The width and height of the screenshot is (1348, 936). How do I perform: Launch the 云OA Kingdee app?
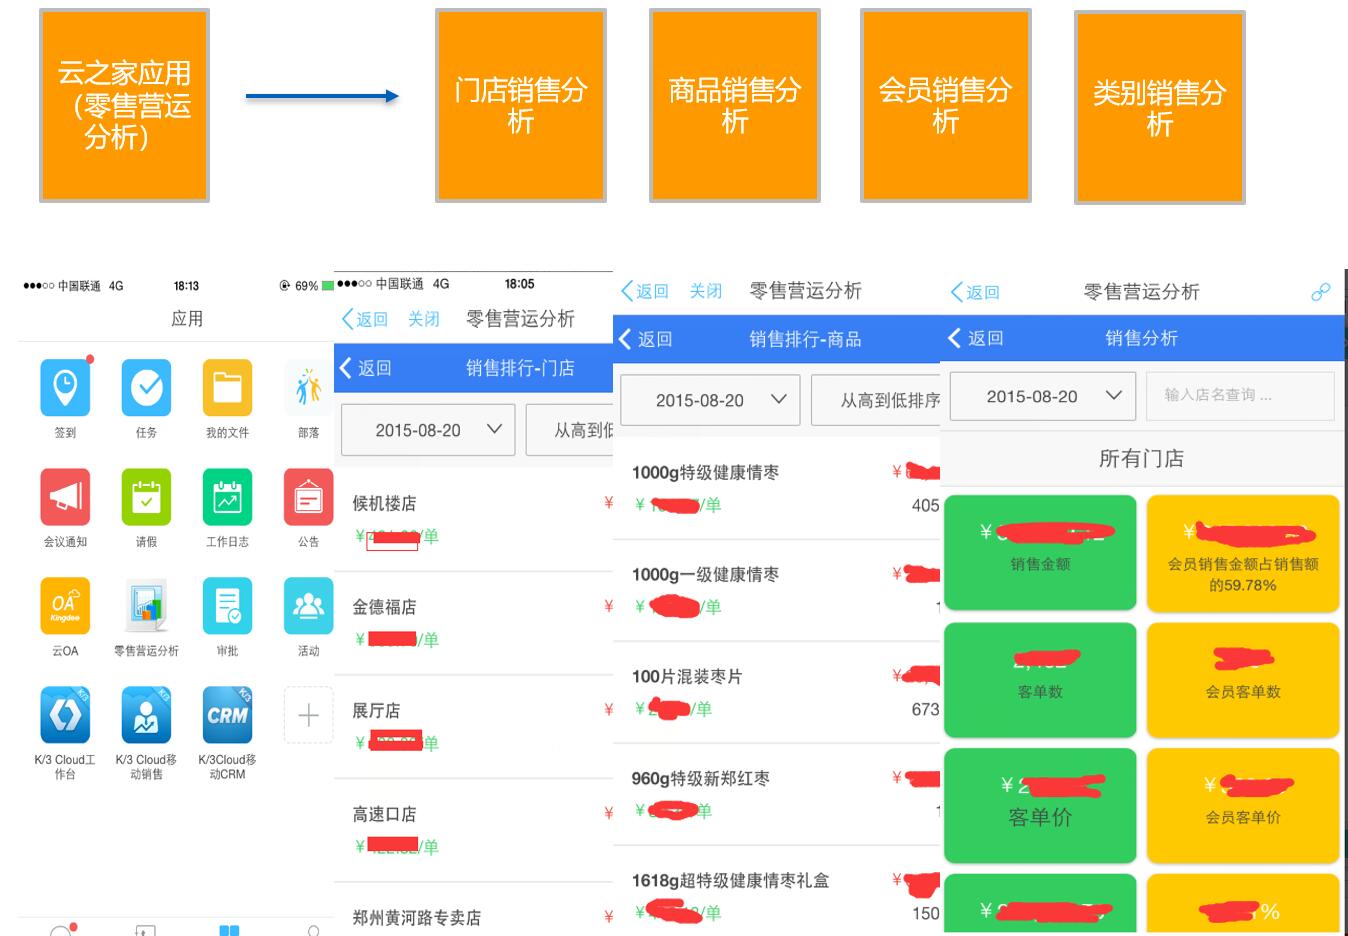pyautogui.click(x=65, y=606)
